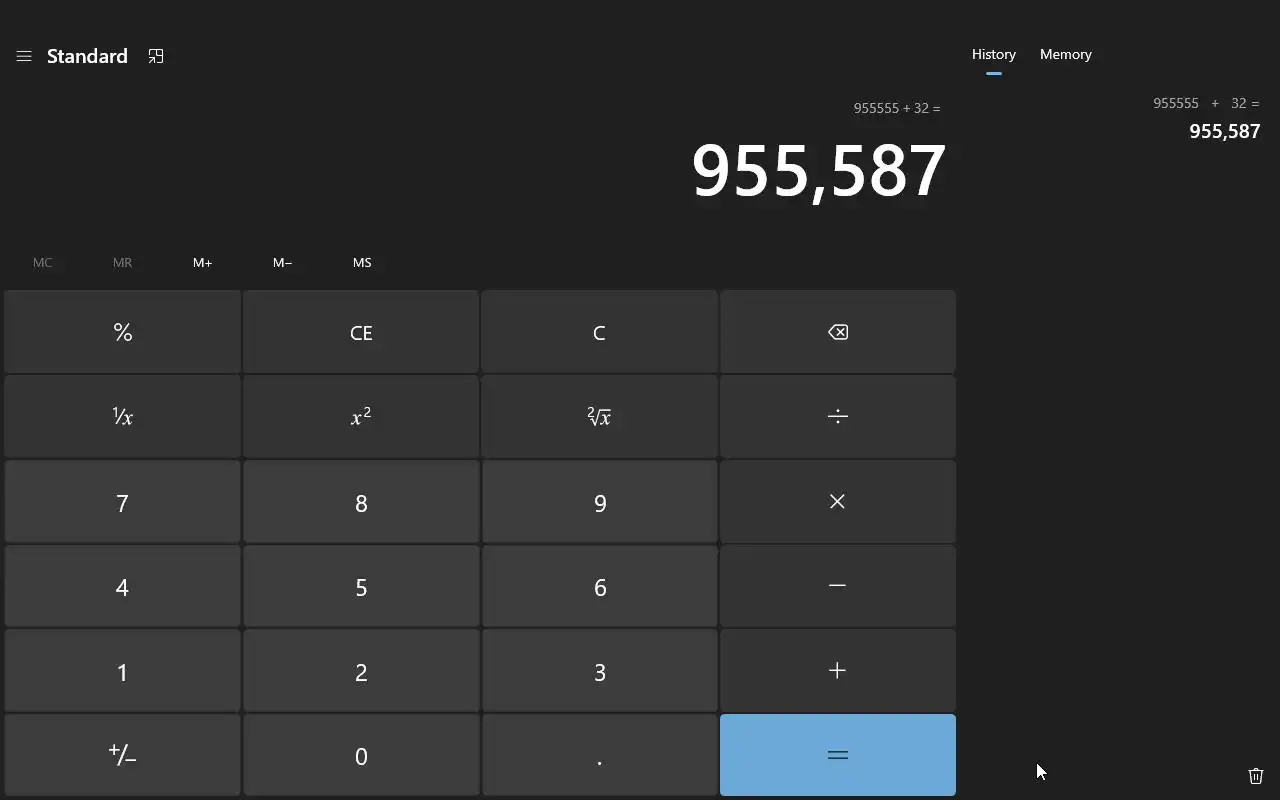Click the C clear key
The width and height of the screenshot is (1280, 800).
[x=600, y=332]
